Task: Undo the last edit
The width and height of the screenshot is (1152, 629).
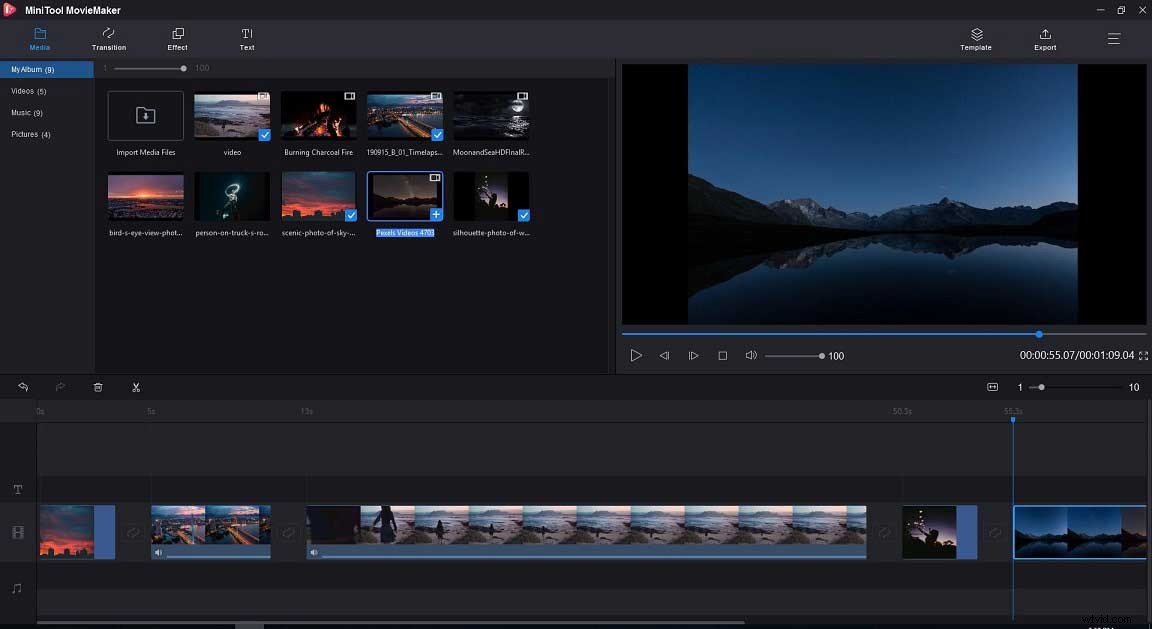Action: point(22,387)
